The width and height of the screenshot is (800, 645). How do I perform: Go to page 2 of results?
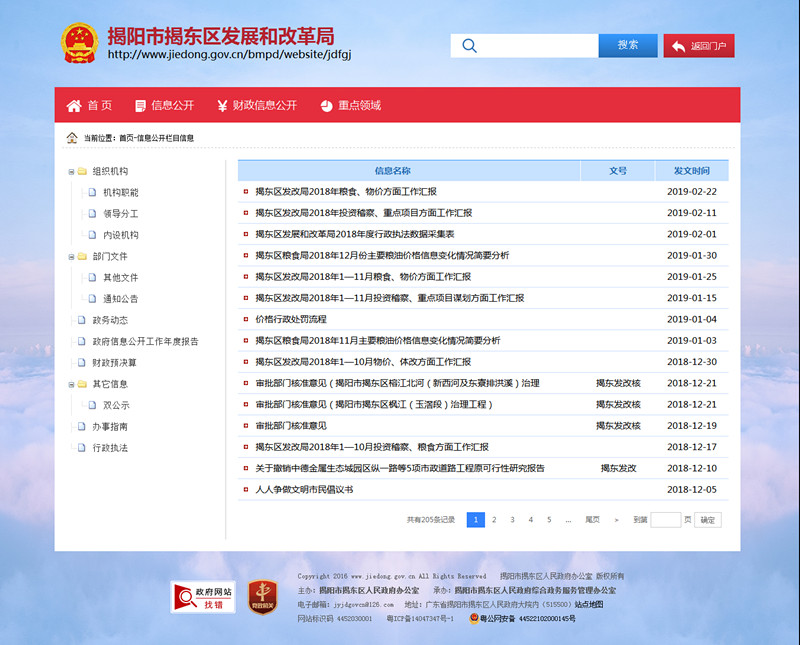pos(494,520)
